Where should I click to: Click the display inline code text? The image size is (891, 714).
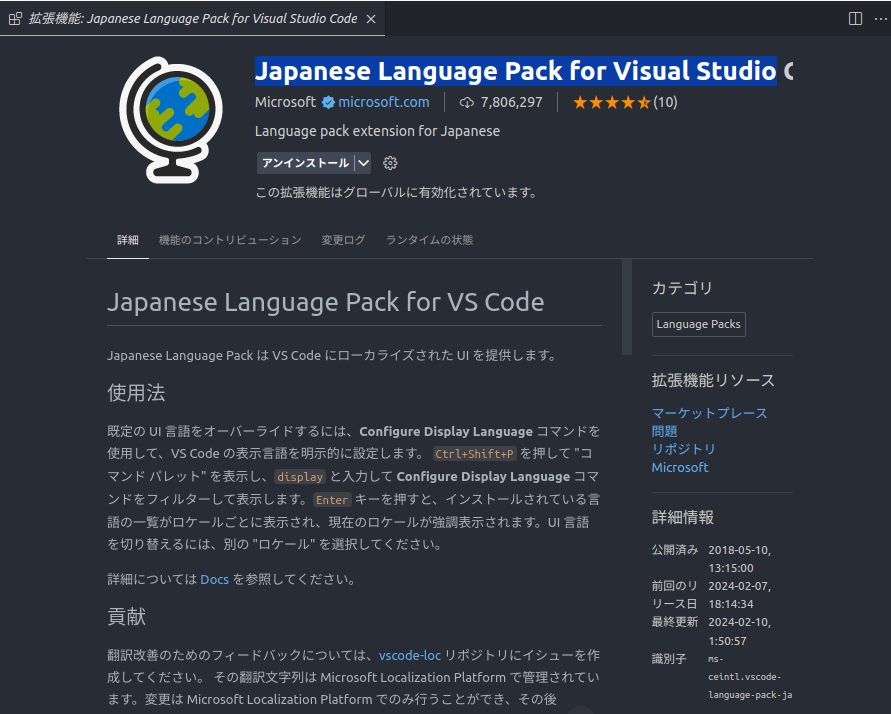(300, 477)
